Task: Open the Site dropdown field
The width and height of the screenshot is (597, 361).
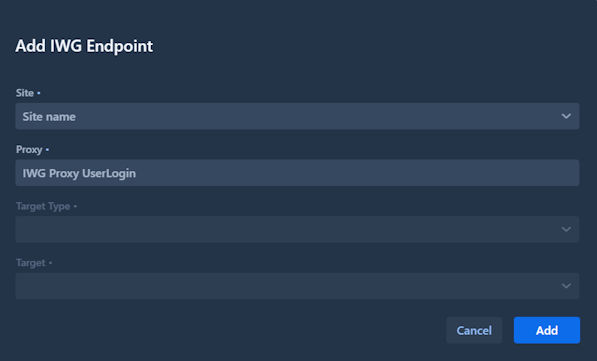Action: coord(297,116)
